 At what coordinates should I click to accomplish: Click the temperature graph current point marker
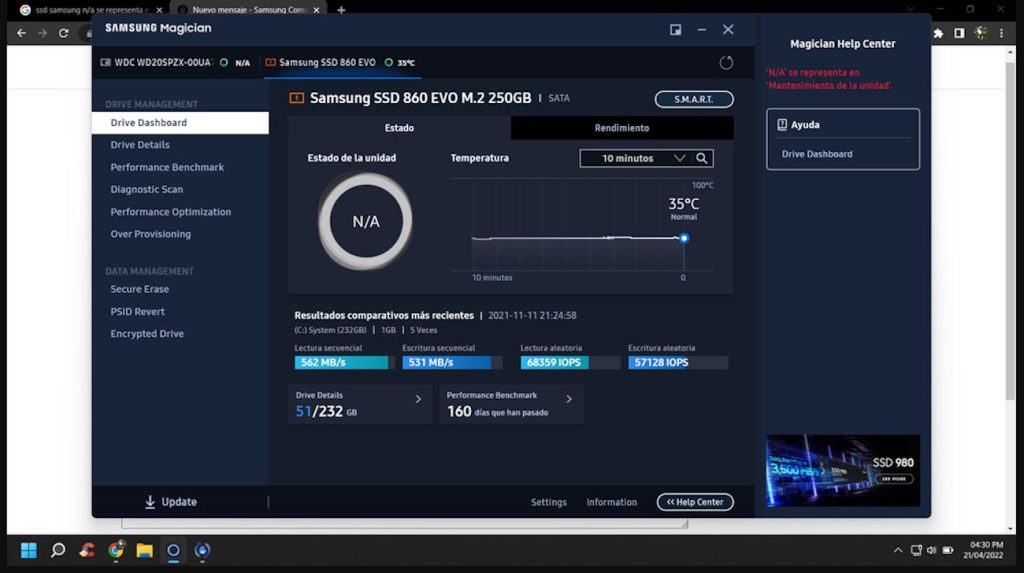pos(684,238)
